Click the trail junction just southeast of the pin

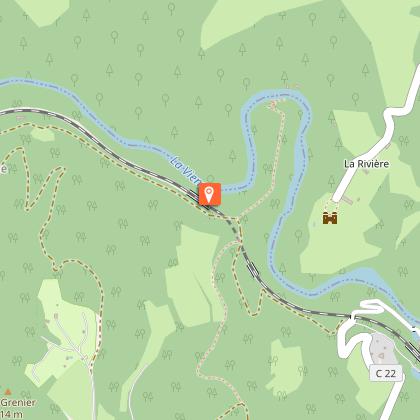pos(237,219)
